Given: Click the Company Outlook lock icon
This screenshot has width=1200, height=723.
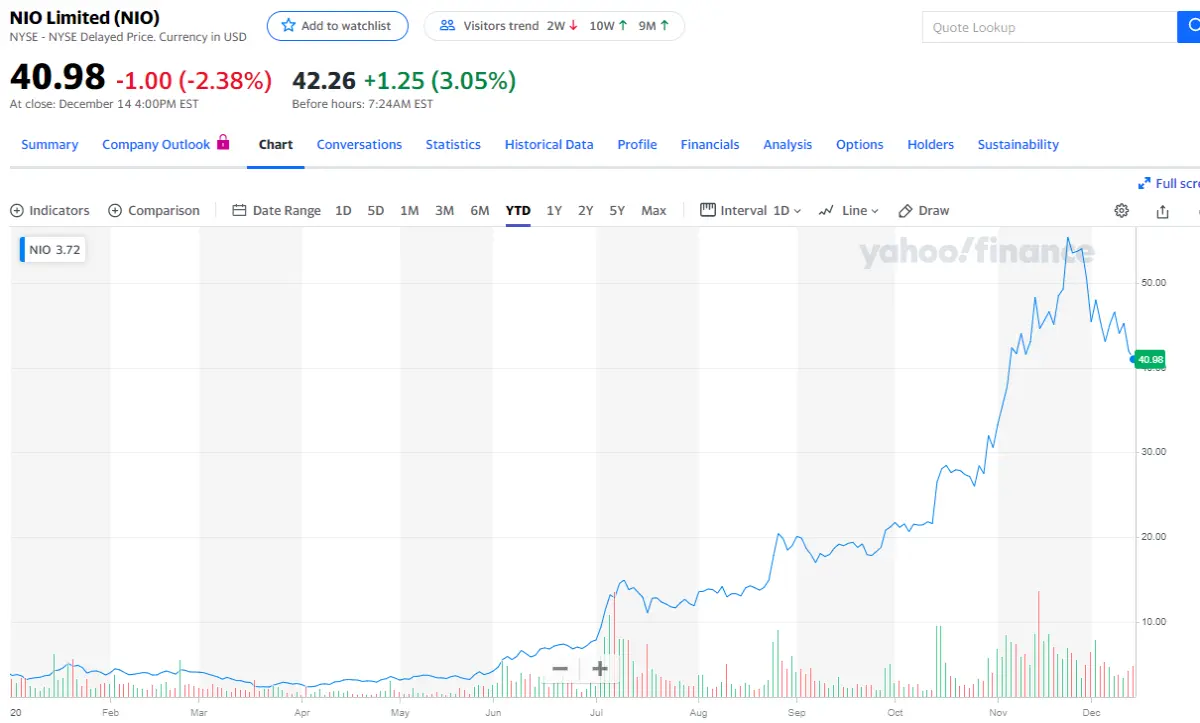Looking at the screenshot, I should point(223,142).
